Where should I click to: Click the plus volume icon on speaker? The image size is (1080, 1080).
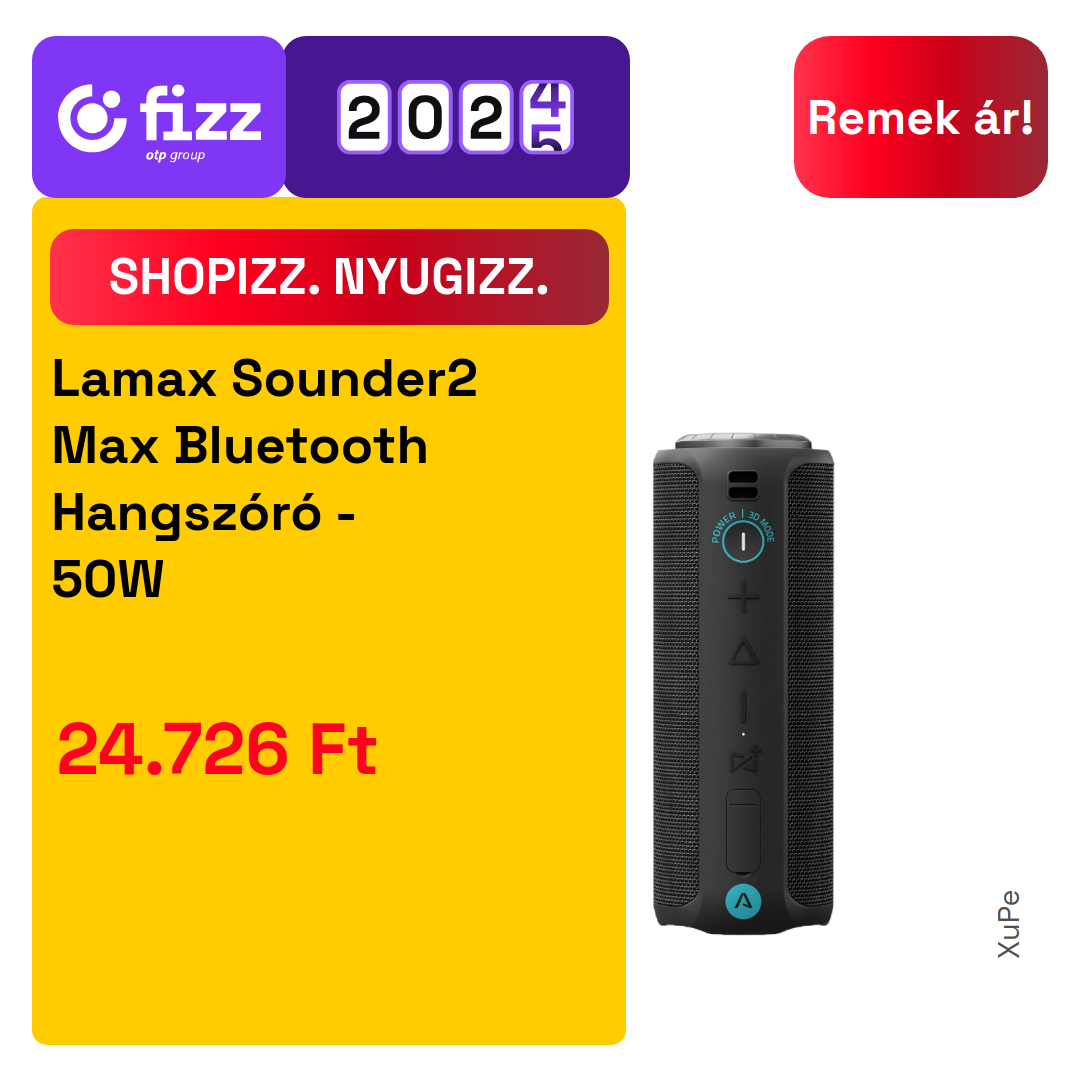[743, 597]
